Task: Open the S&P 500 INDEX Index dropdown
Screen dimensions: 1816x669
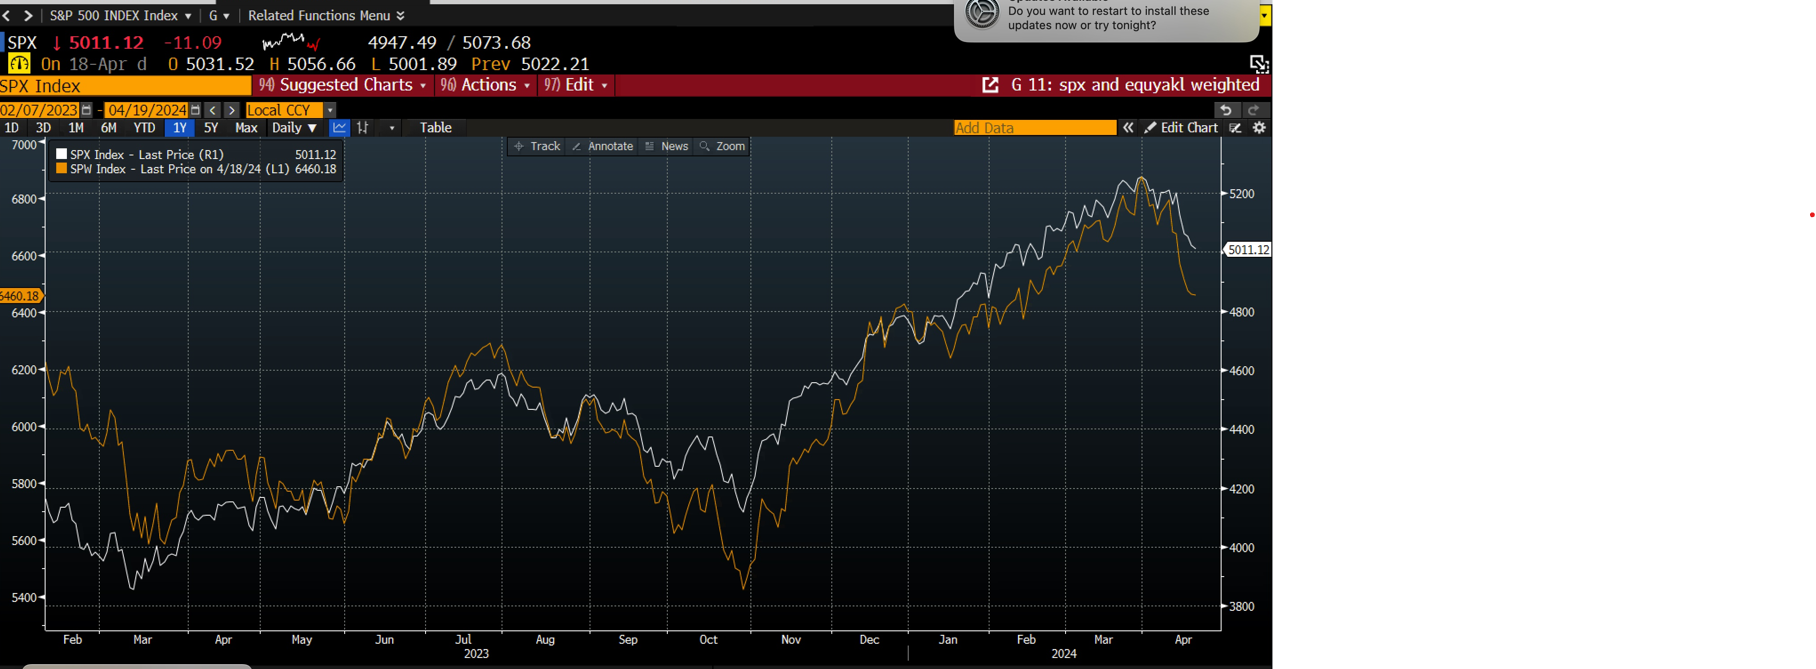Action: point(120,15)
